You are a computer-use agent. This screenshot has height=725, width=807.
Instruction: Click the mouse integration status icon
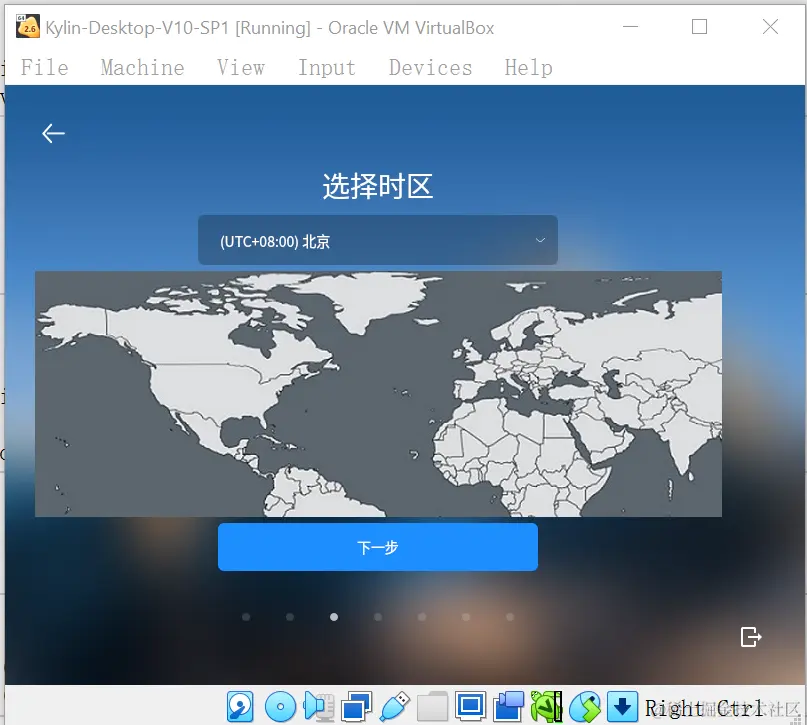click(x=585, y=707)
